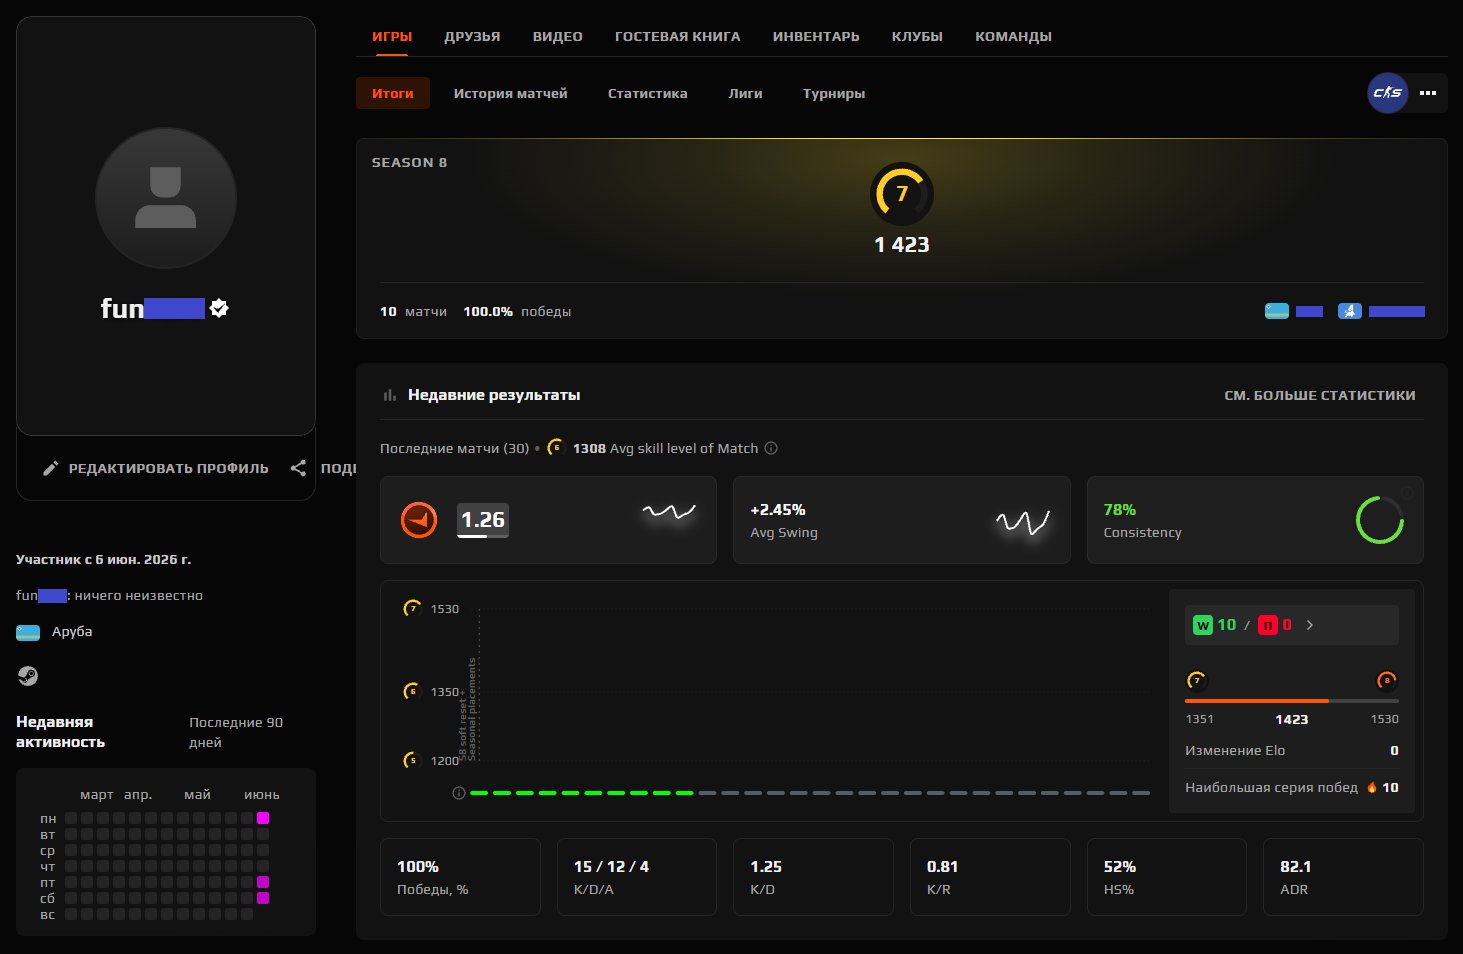This screenshot has height=954, width=1463.
Task: Click the green consistency circle gauge
Action: pos(1380,520)
